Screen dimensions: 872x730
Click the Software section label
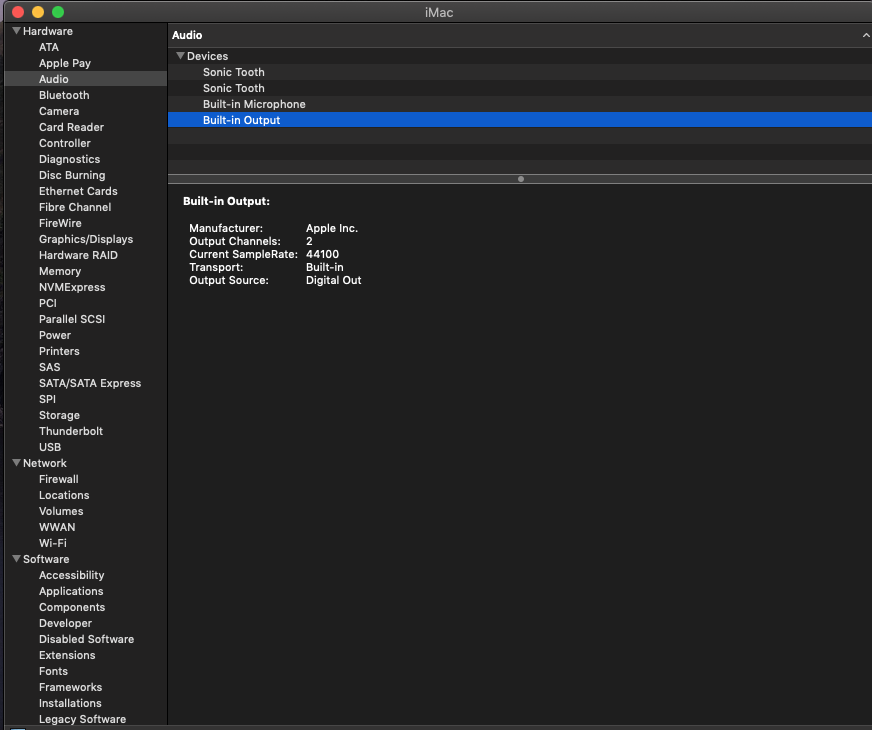pyautogui.click(x=46, y=559)
